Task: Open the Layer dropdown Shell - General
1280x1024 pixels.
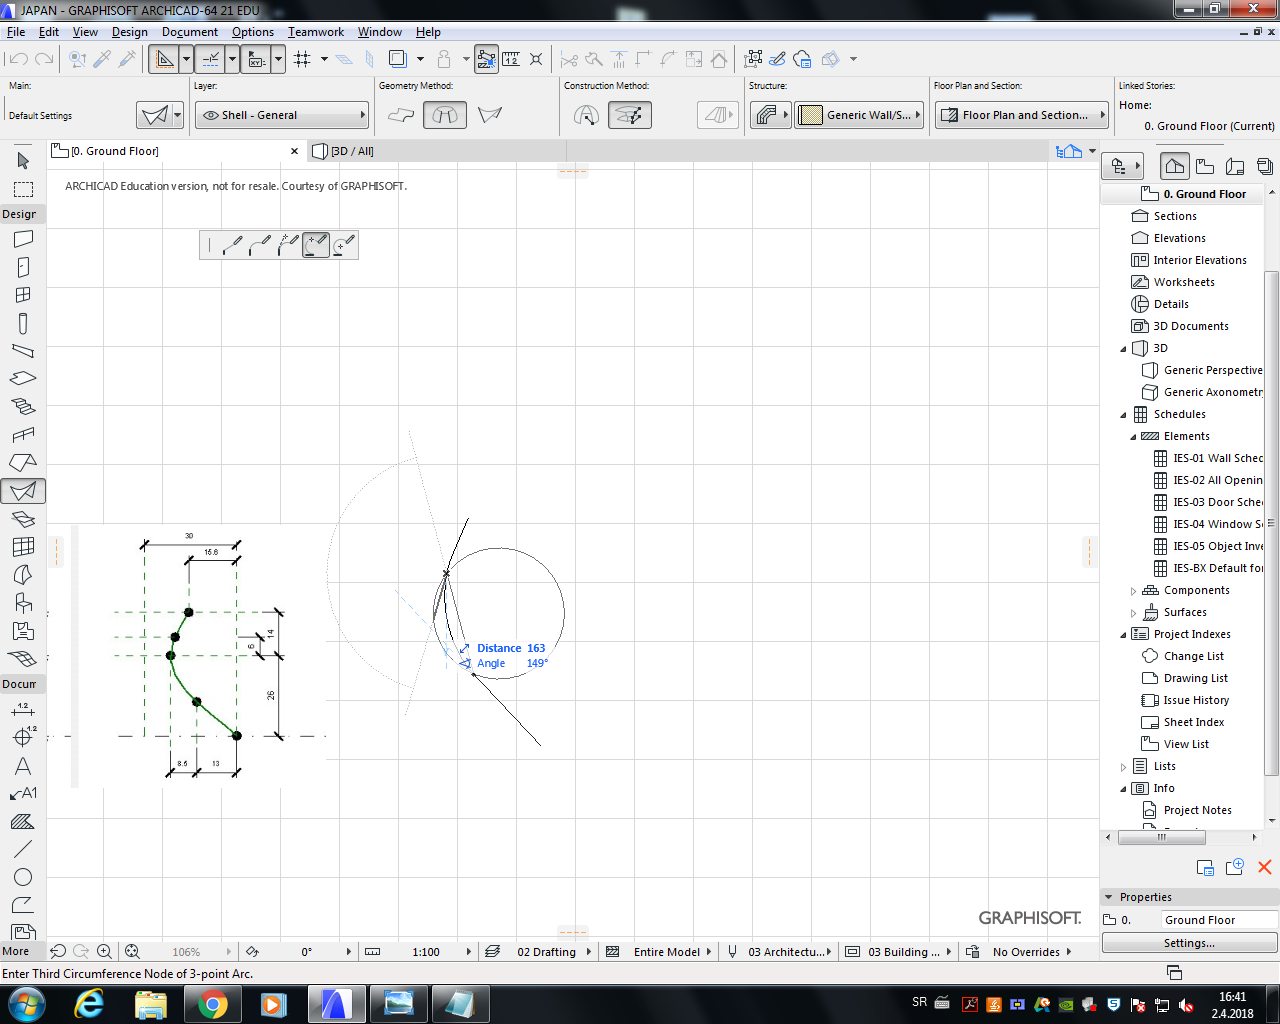Action: [282, 115]
